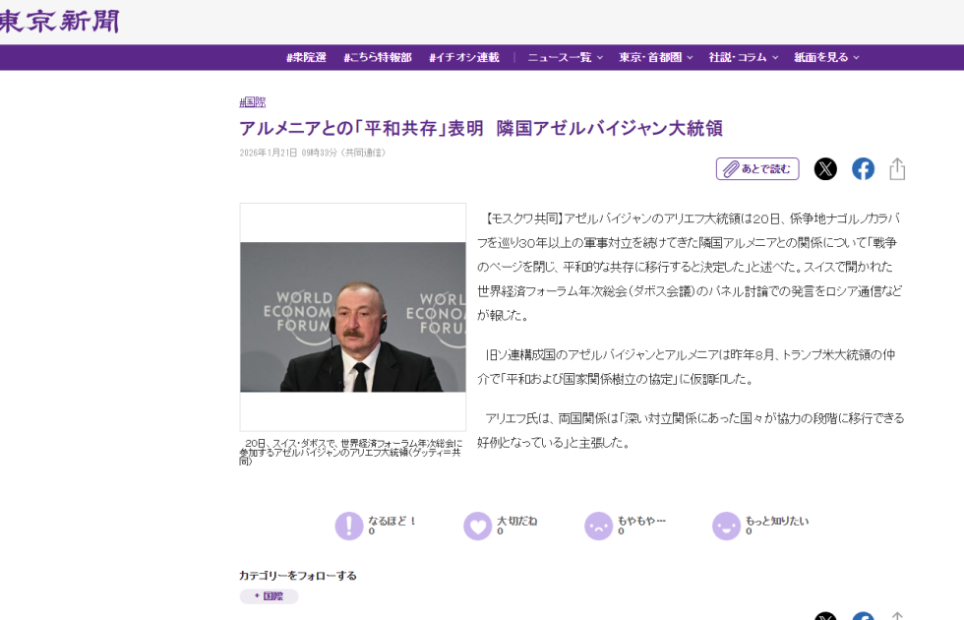This screenshot has width=964, height=620.
Task: Open the #こちら特報部 nav item
Action: [377, 58]
